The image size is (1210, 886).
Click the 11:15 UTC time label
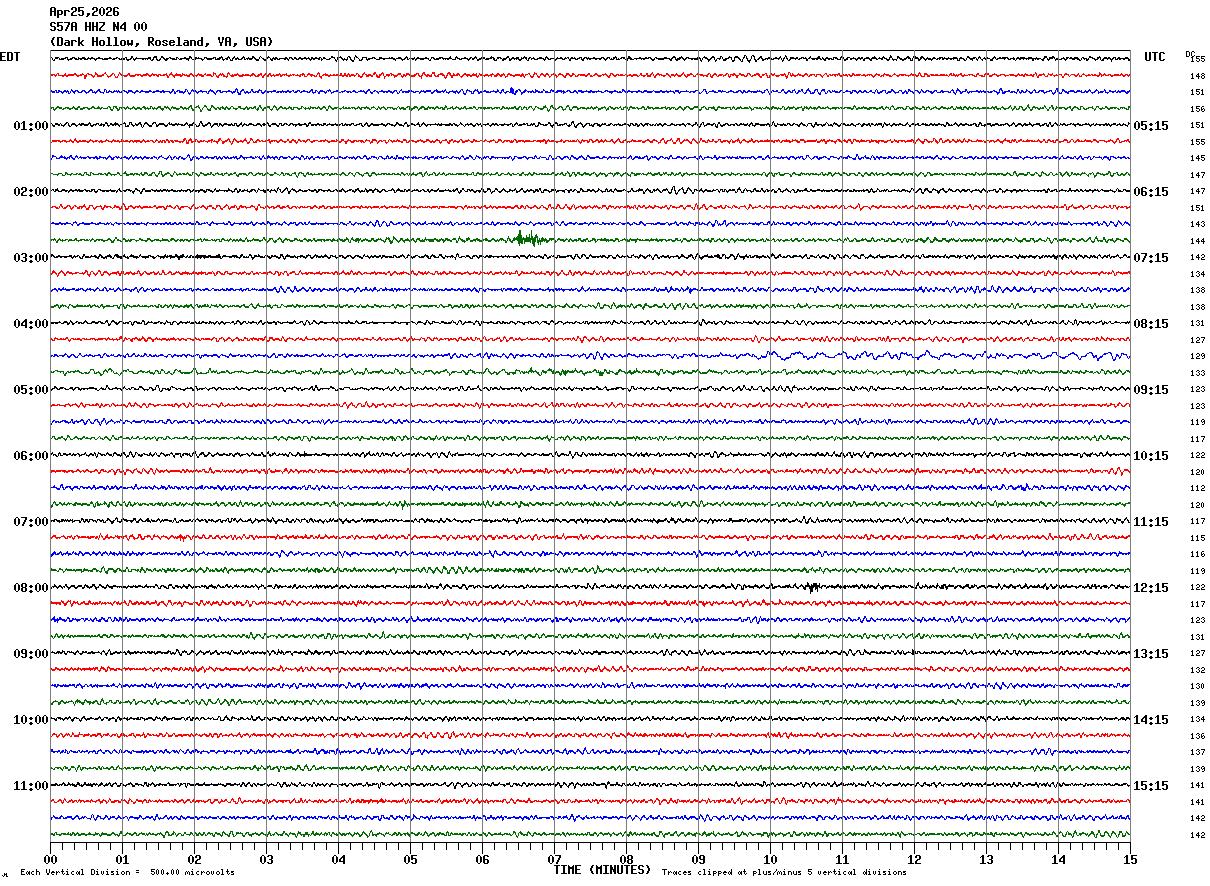tap(1151, 522)
